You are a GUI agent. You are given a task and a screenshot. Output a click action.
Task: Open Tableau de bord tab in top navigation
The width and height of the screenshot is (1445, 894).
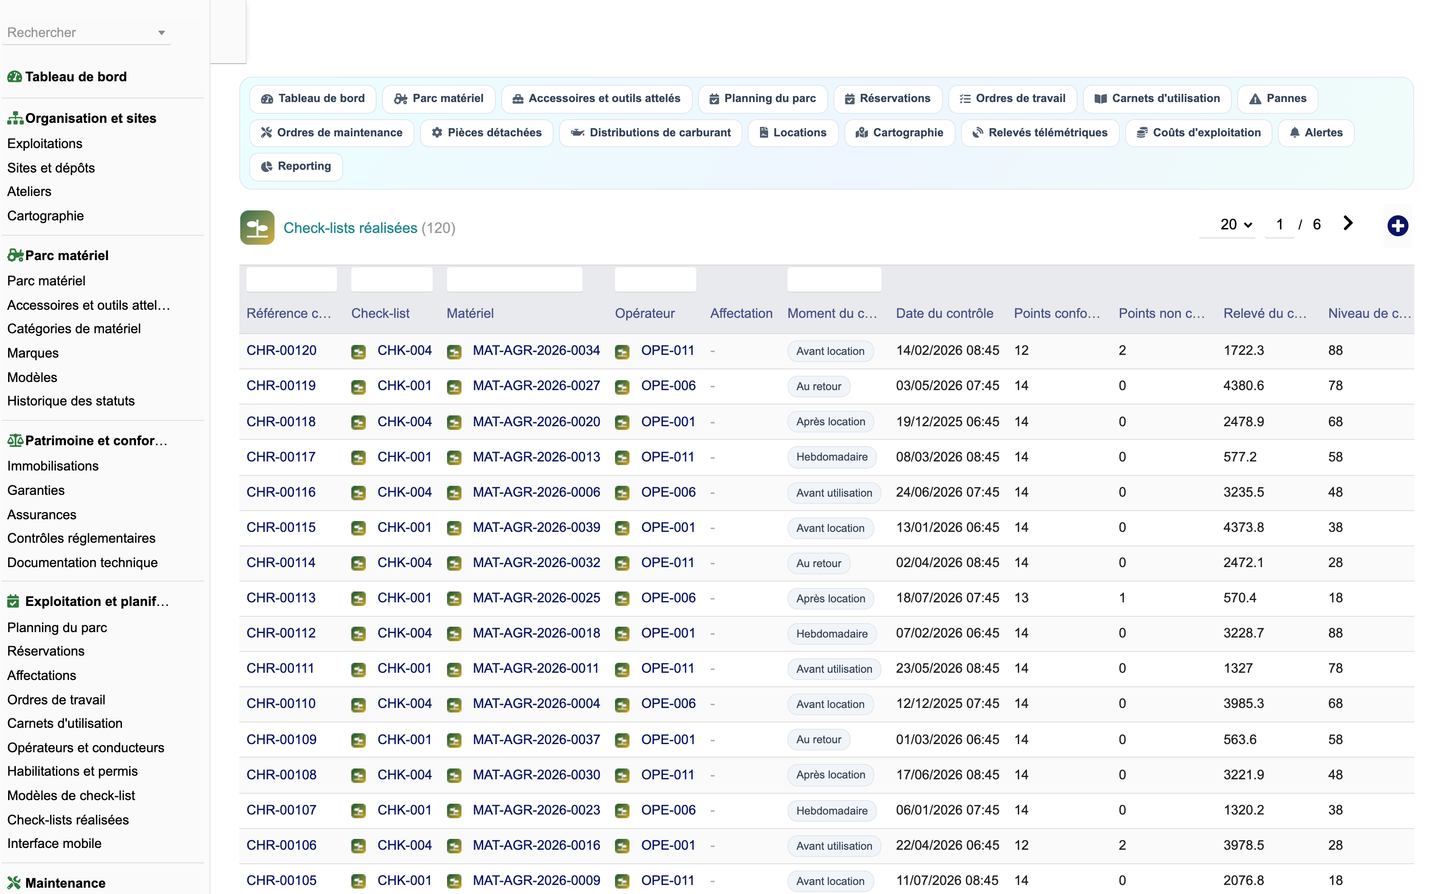click(313, 99)
